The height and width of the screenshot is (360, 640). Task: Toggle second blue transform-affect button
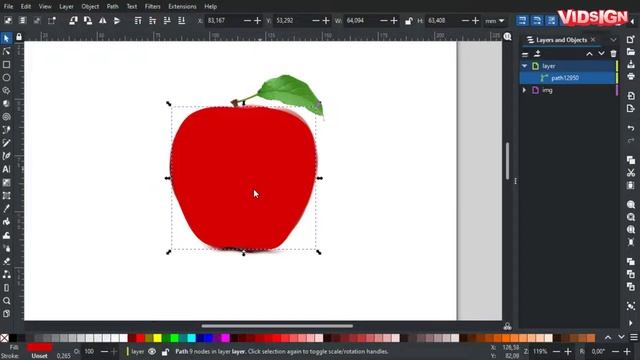click(537, 20)
